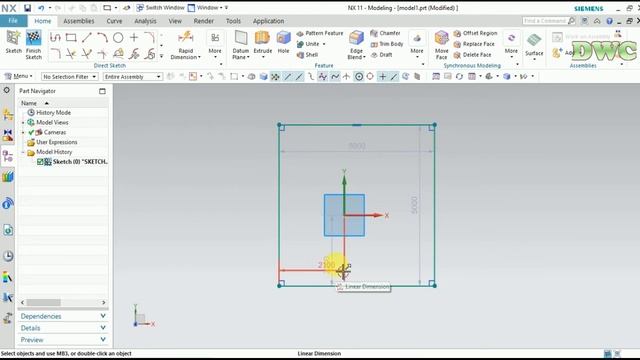The image size is (640, 360).
Task: Open the Part Navigator sidebar tab
Action: point(8,156)
